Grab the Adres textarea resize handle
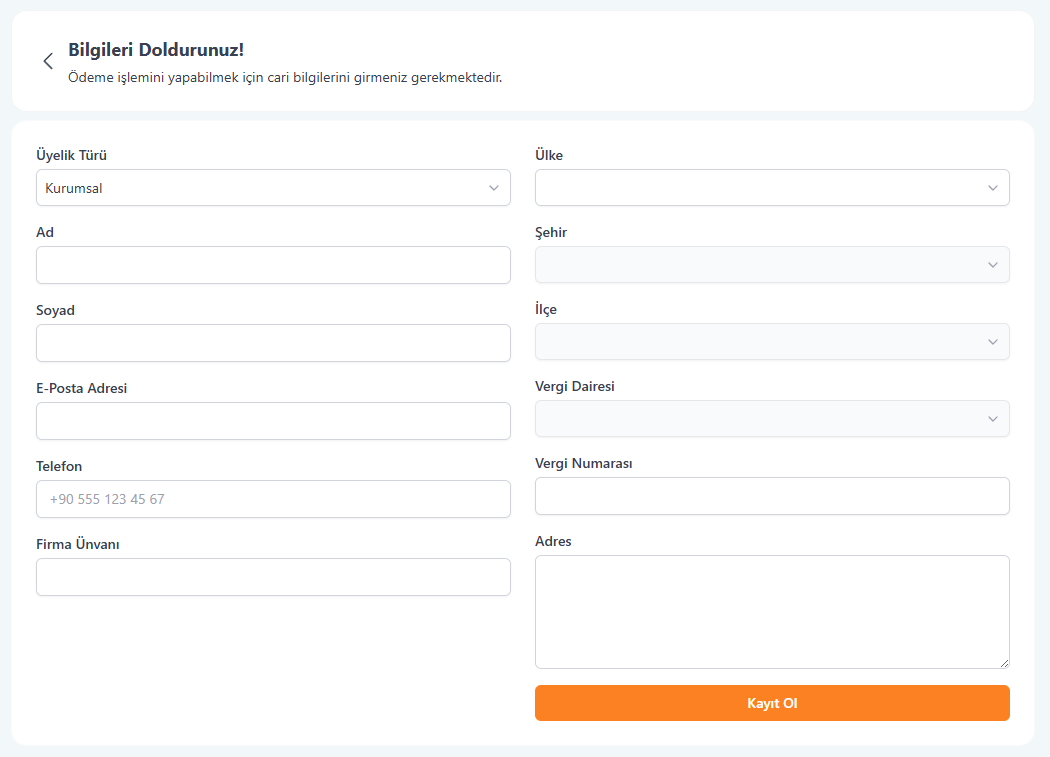The height and width of the screenshot is (757, 1050). (1004, 663)
